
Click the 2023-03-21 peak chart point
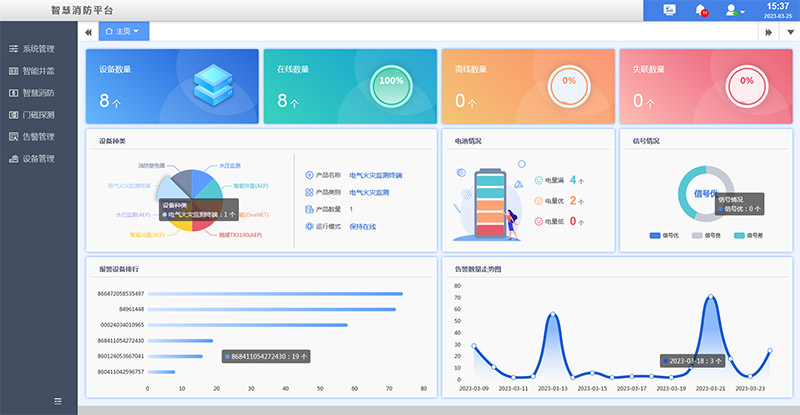(x=711, y=297)
